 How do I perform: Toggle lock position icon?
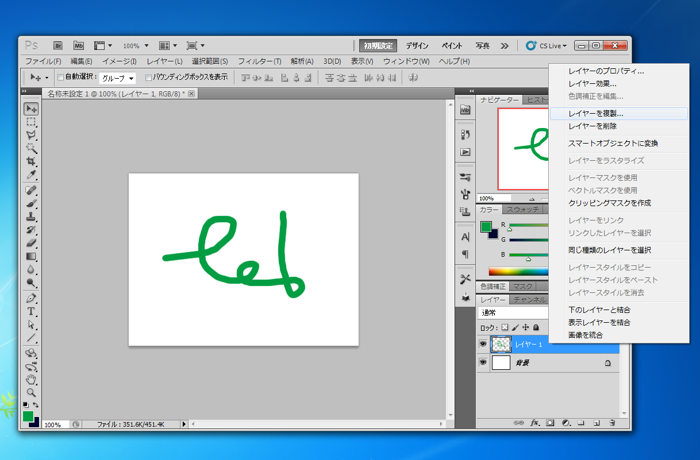525,327
